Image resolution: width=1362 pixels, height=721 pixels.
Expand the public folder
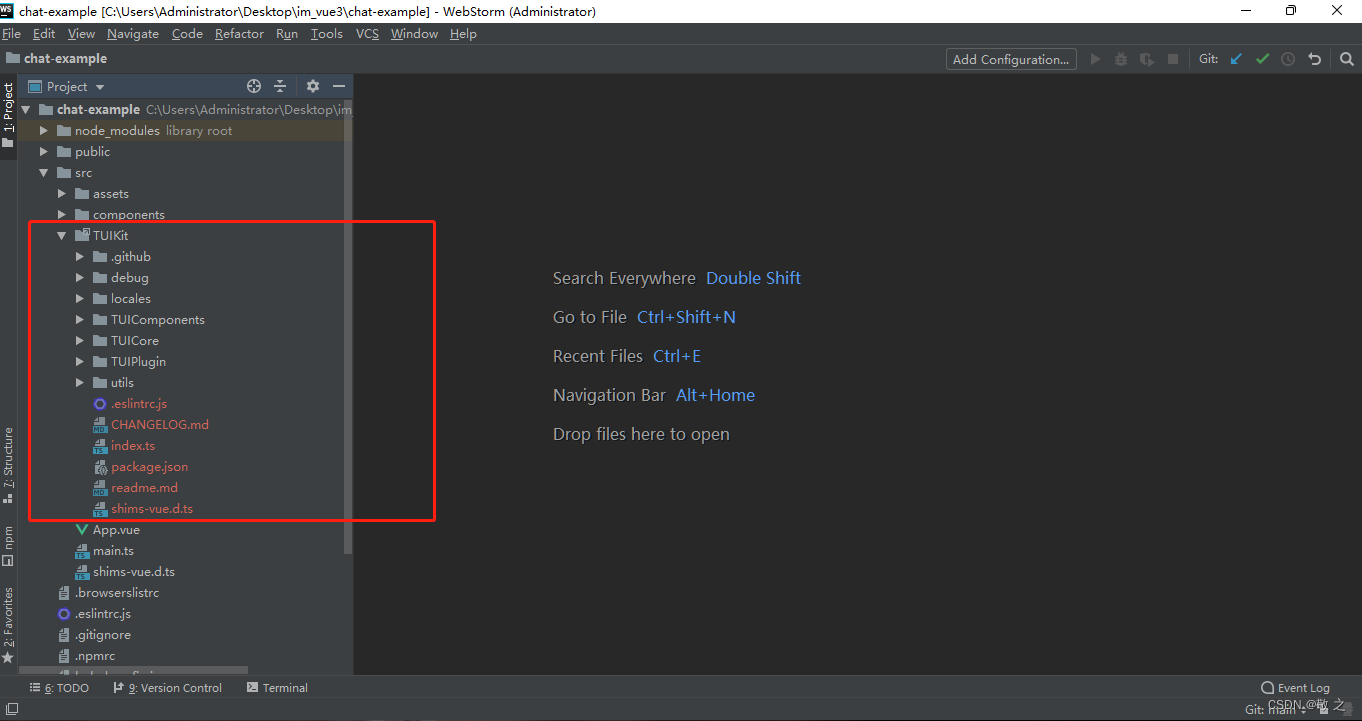[43, 152]
